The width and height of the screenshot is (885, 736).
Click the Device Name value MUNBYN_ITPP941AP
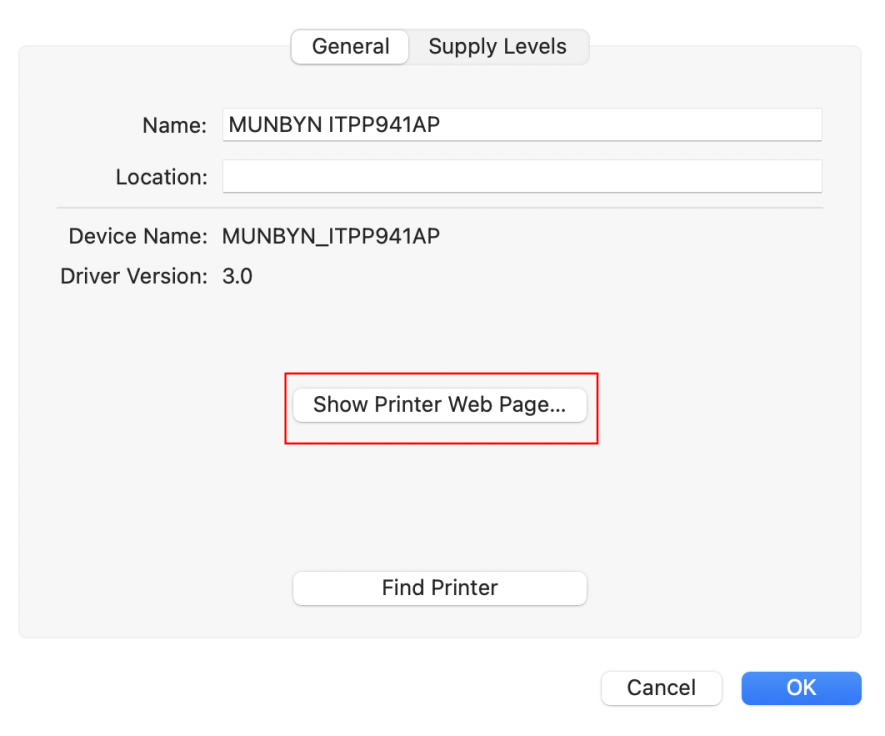(331, 236)
